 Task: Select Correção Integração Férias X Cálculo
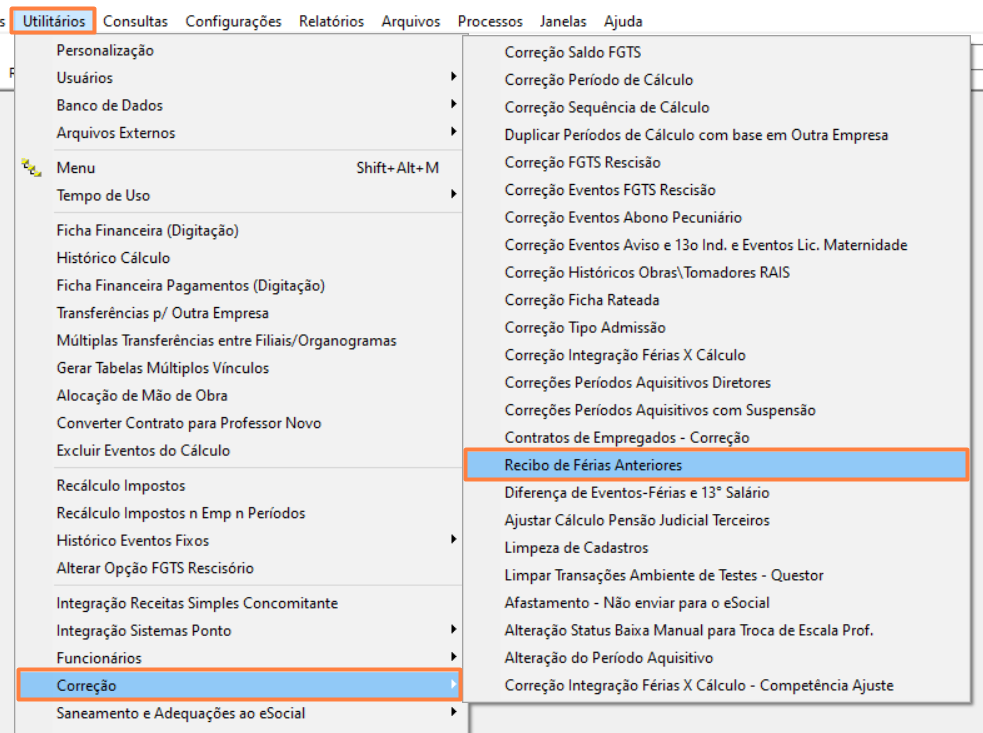(x=717, y=356)
